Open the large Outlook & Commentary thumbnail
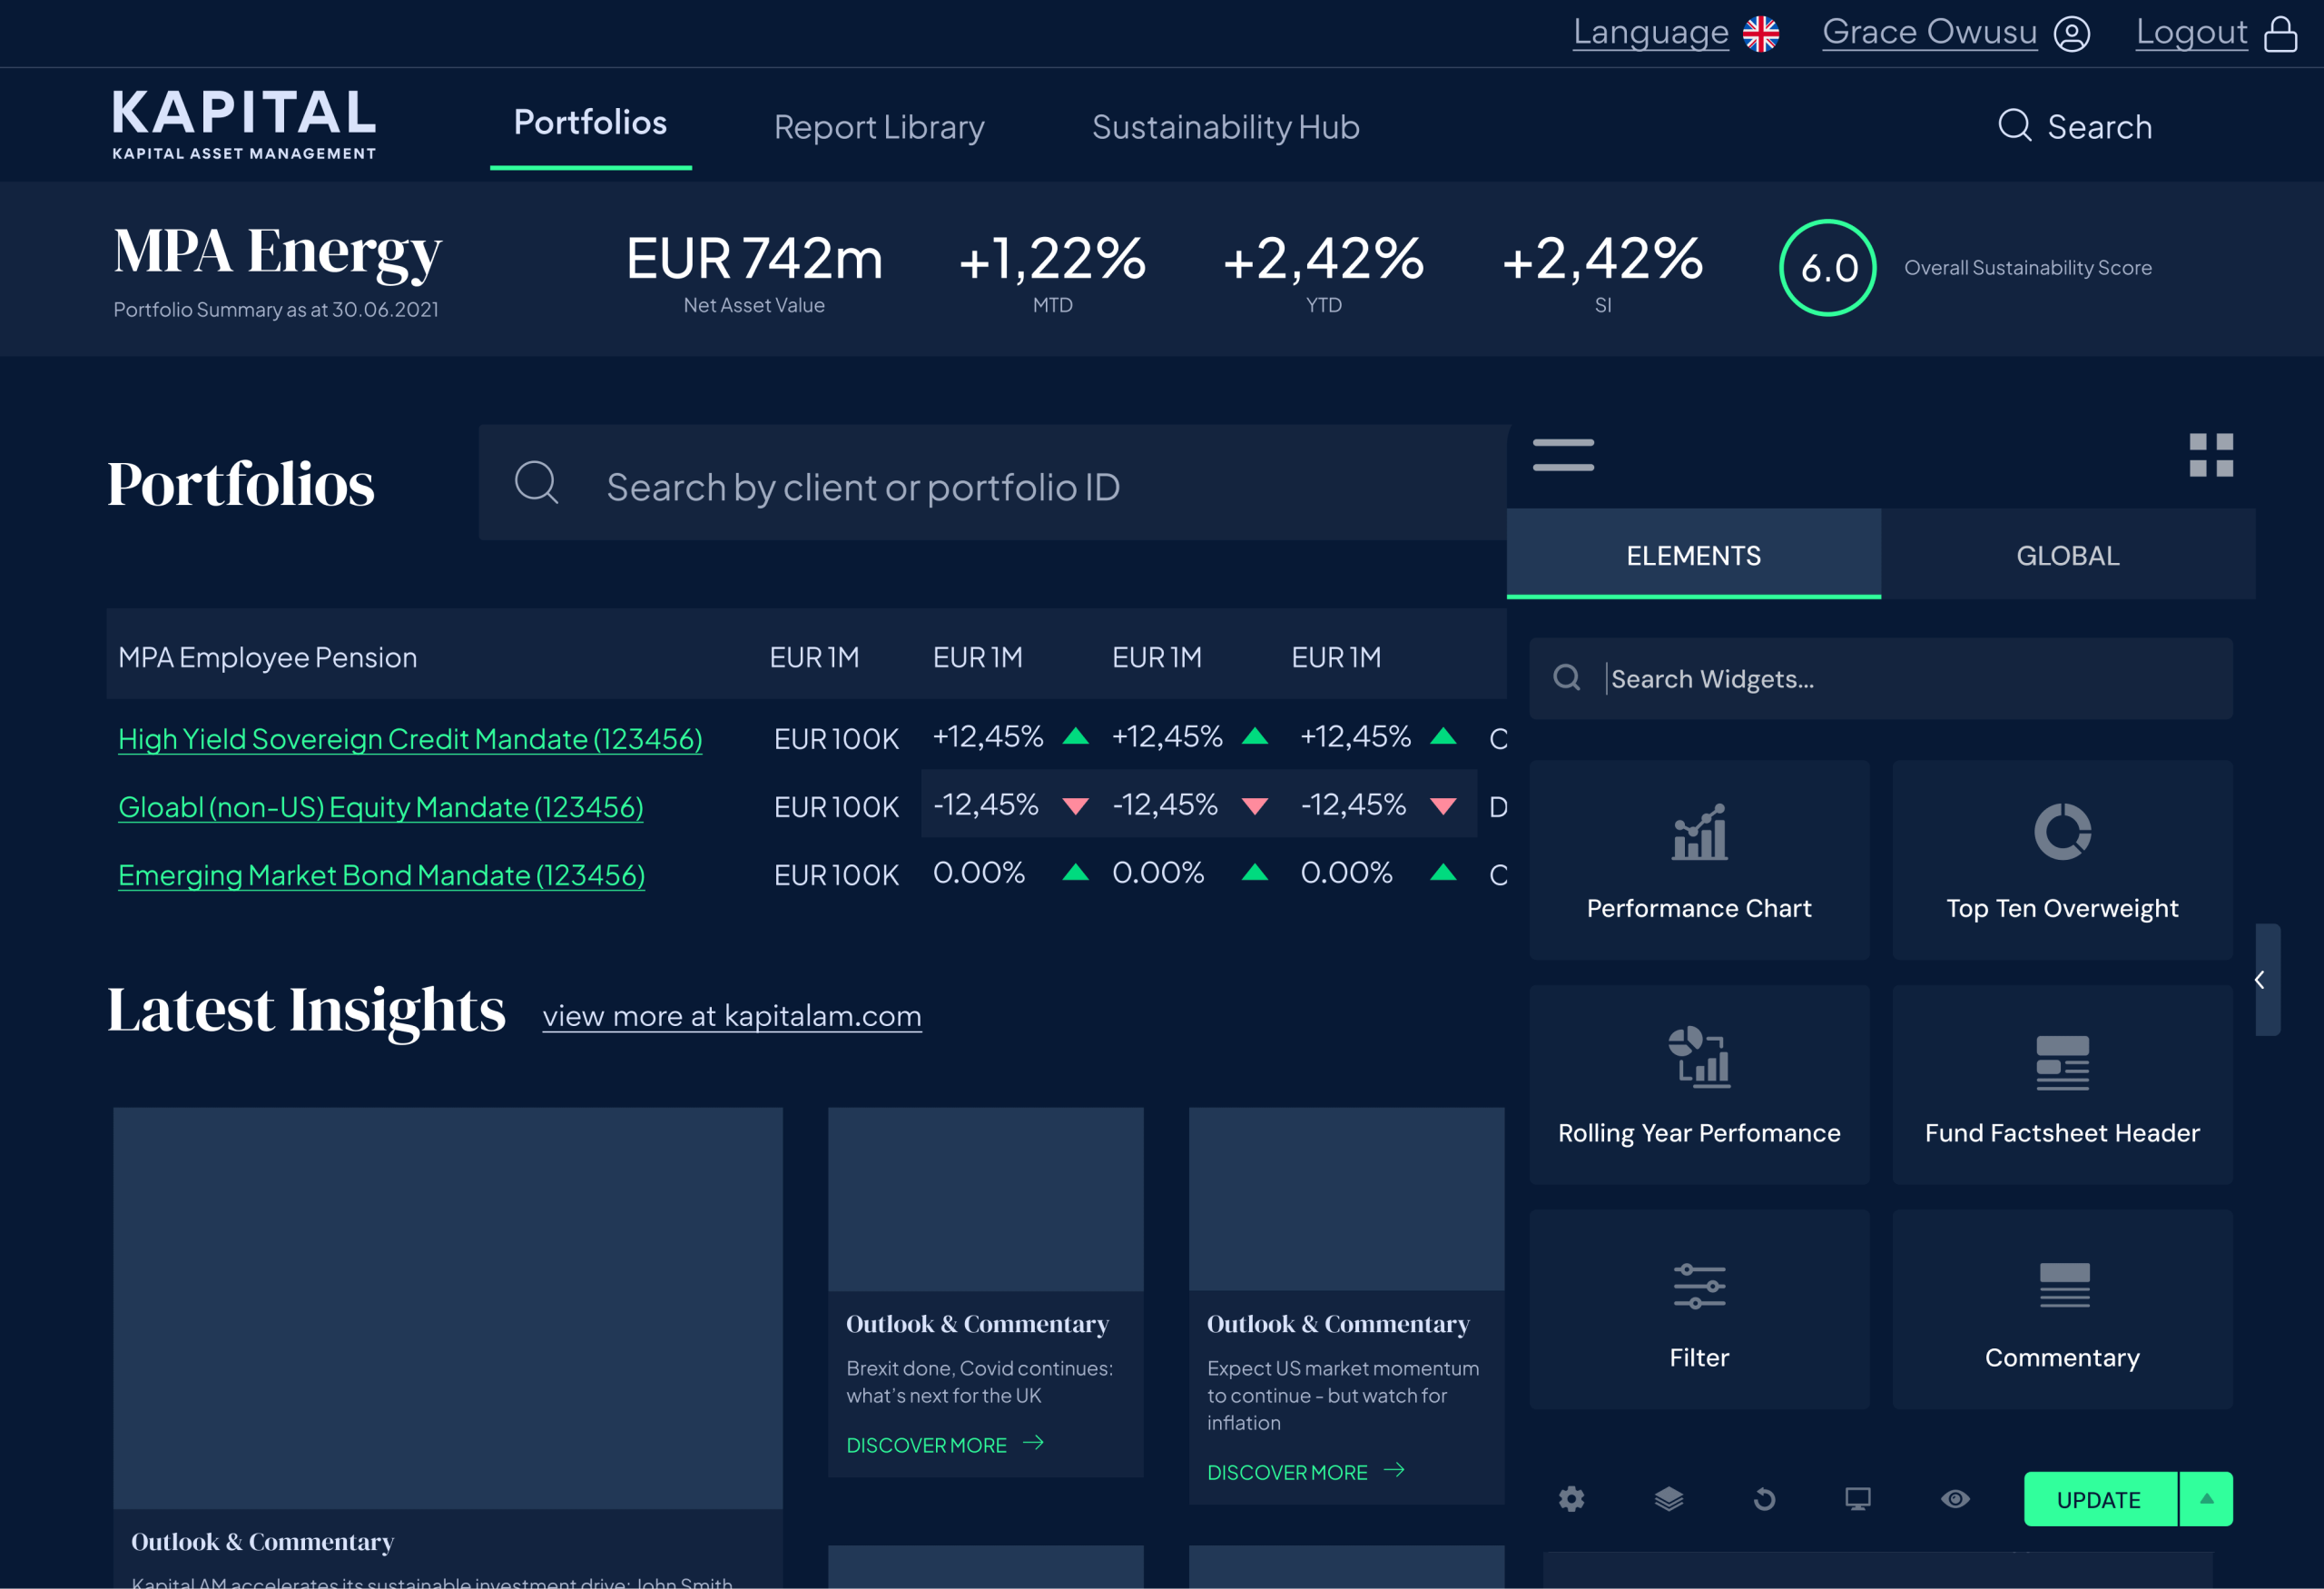This screenshot has width=2324, height=1589. point(447,1307)
